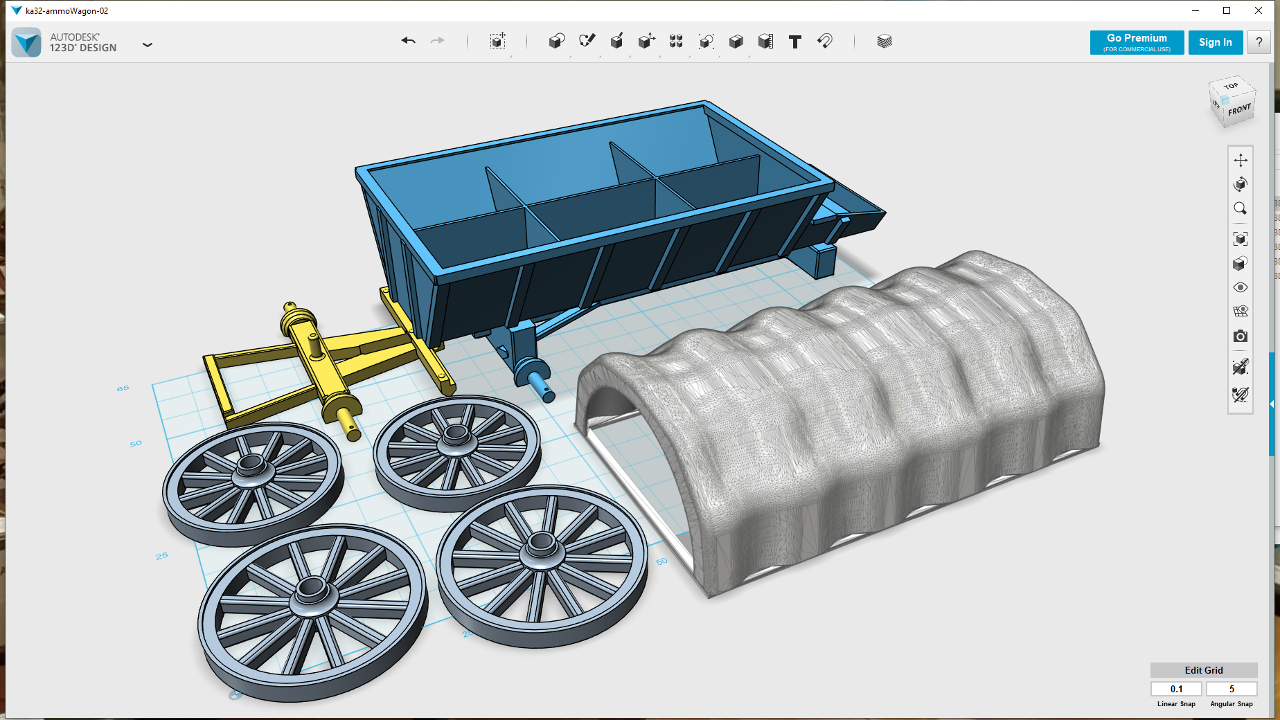This screenshot has height=720, width=1280.
Task: Select the TOP face of the view cube
Action: click(x=1231, y=87)
